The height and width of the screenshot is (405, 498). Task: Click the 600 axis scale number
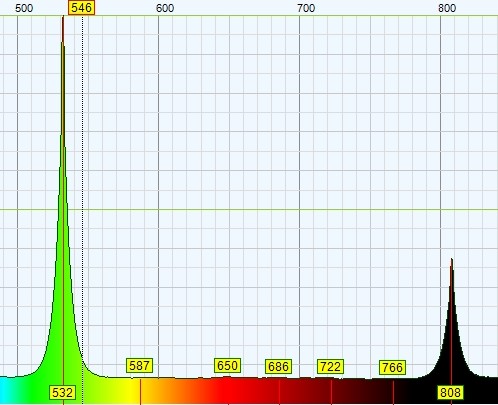pyautogui.click(x=165, y=8)
